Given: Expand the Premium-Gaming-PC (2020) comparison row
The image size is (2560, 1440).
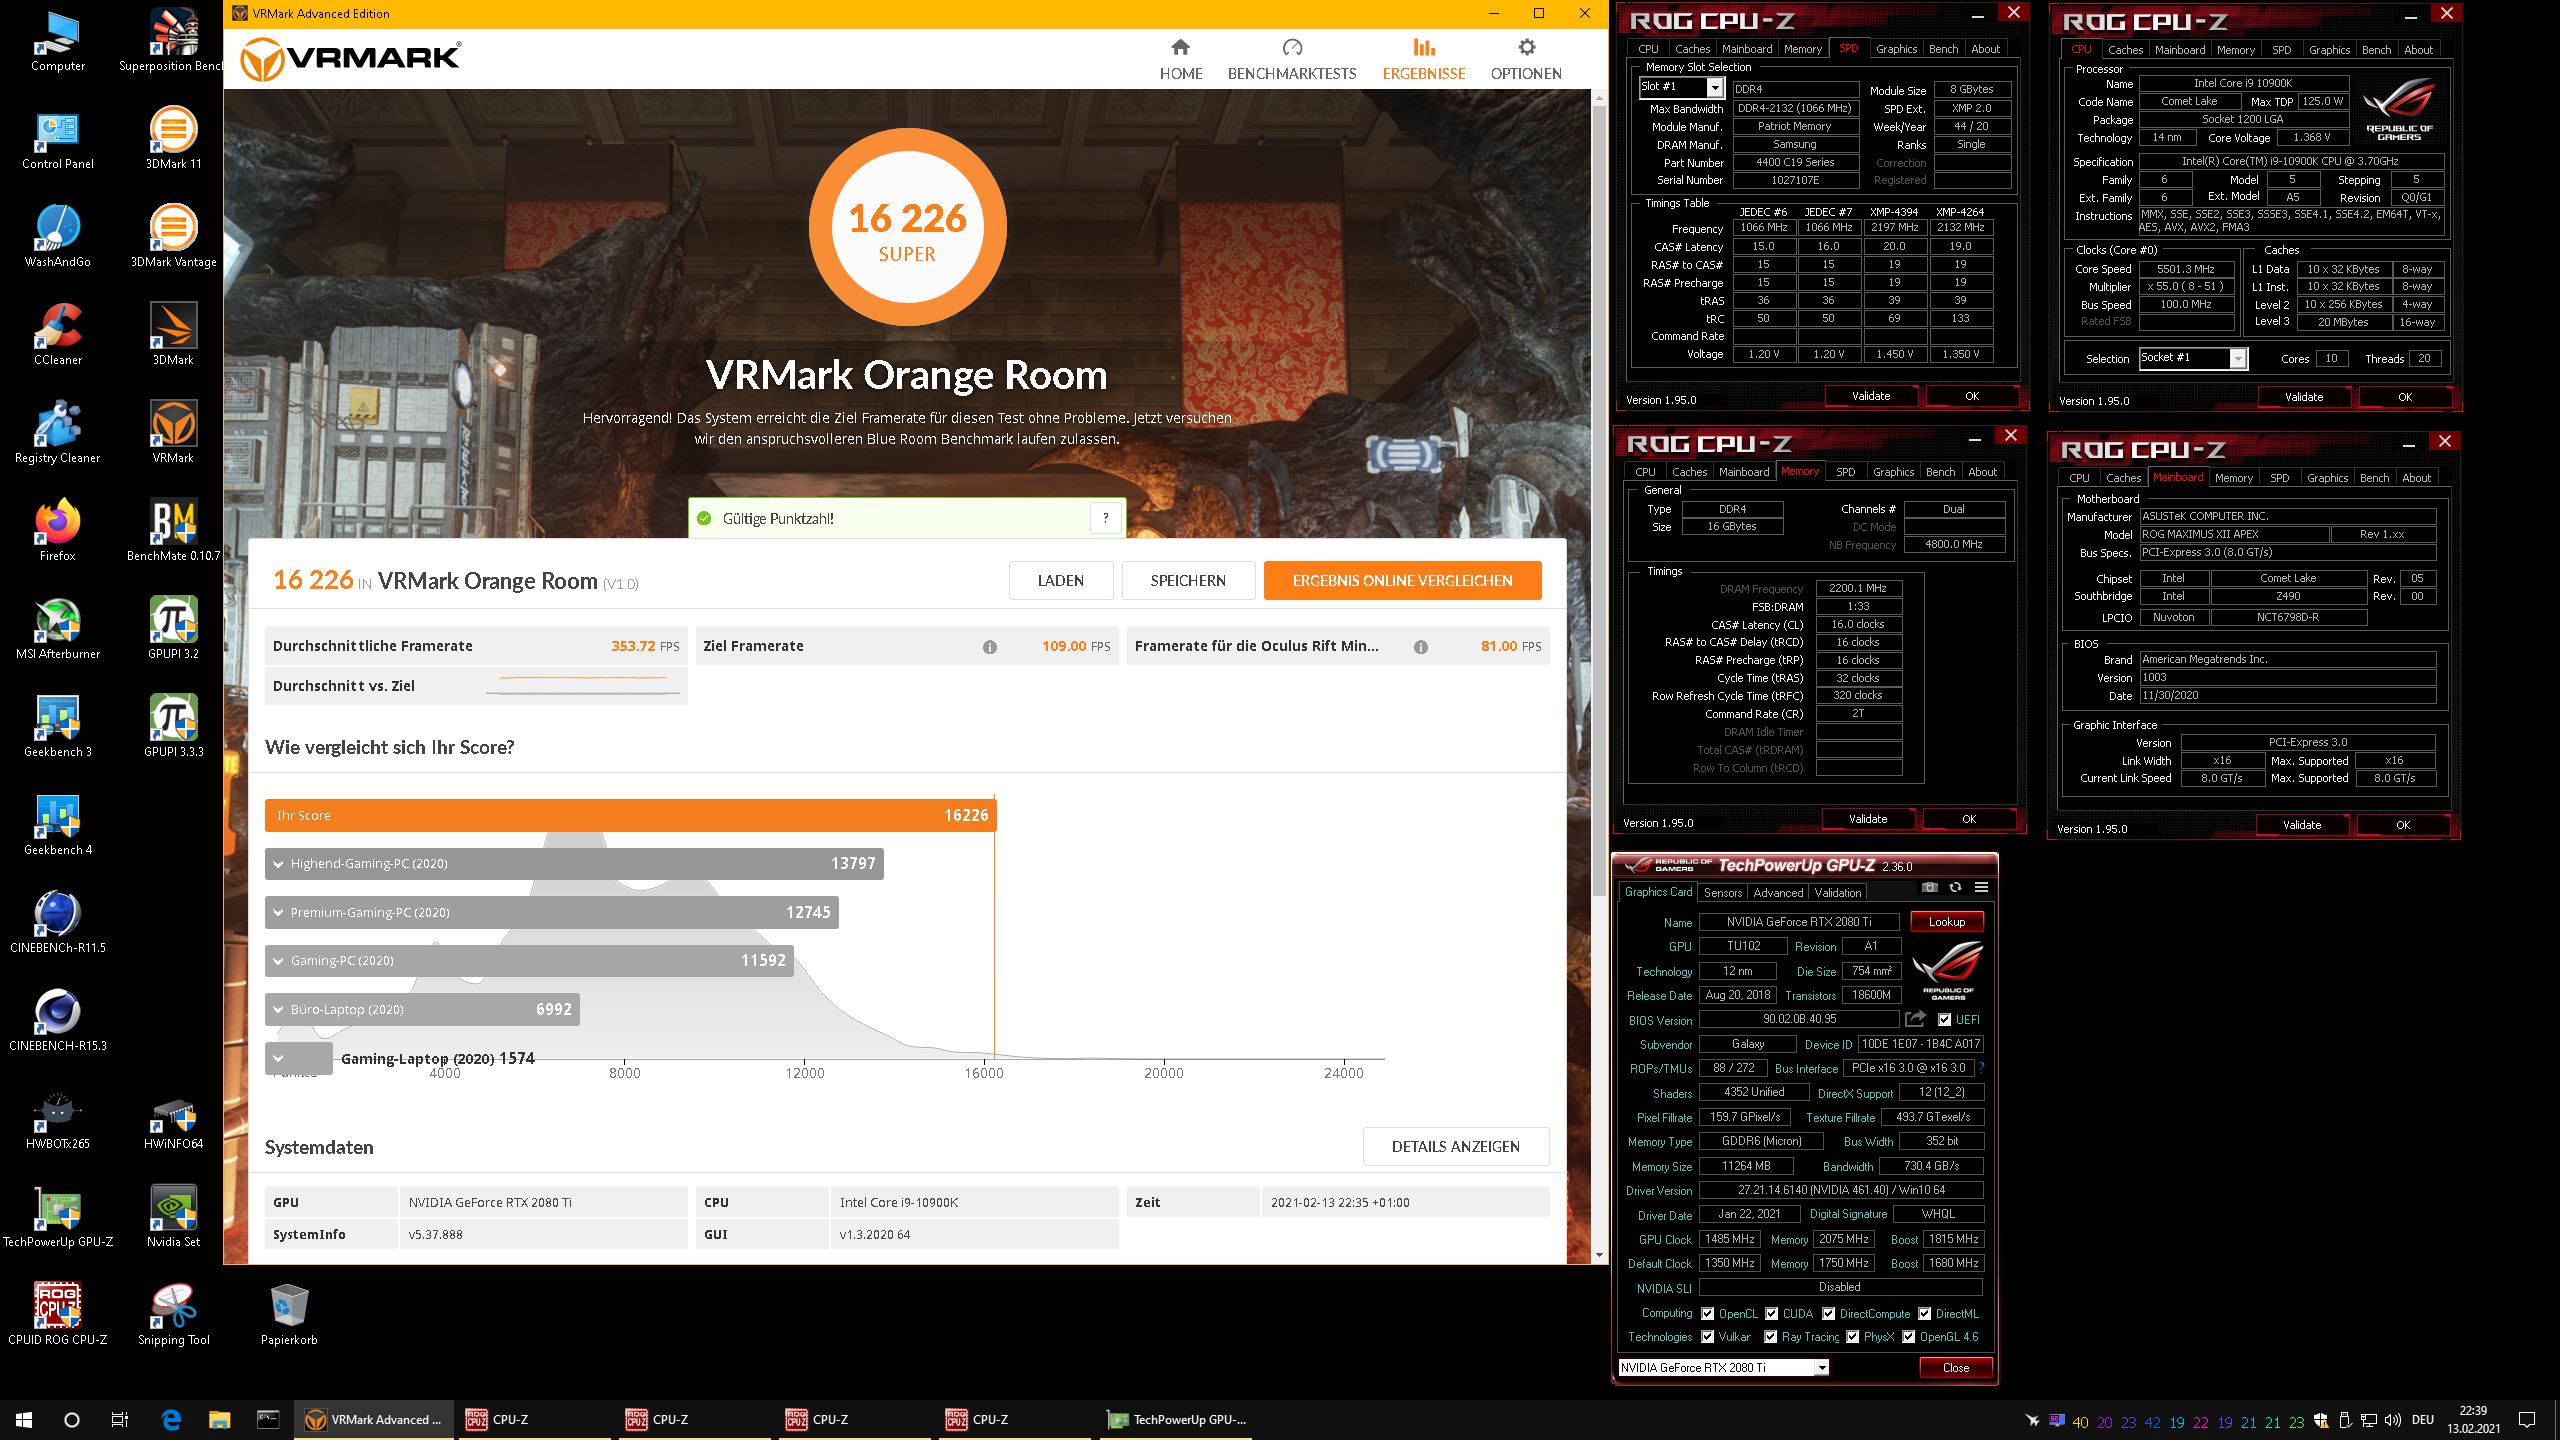Looking at the screenshot, I should click(552, 912).
